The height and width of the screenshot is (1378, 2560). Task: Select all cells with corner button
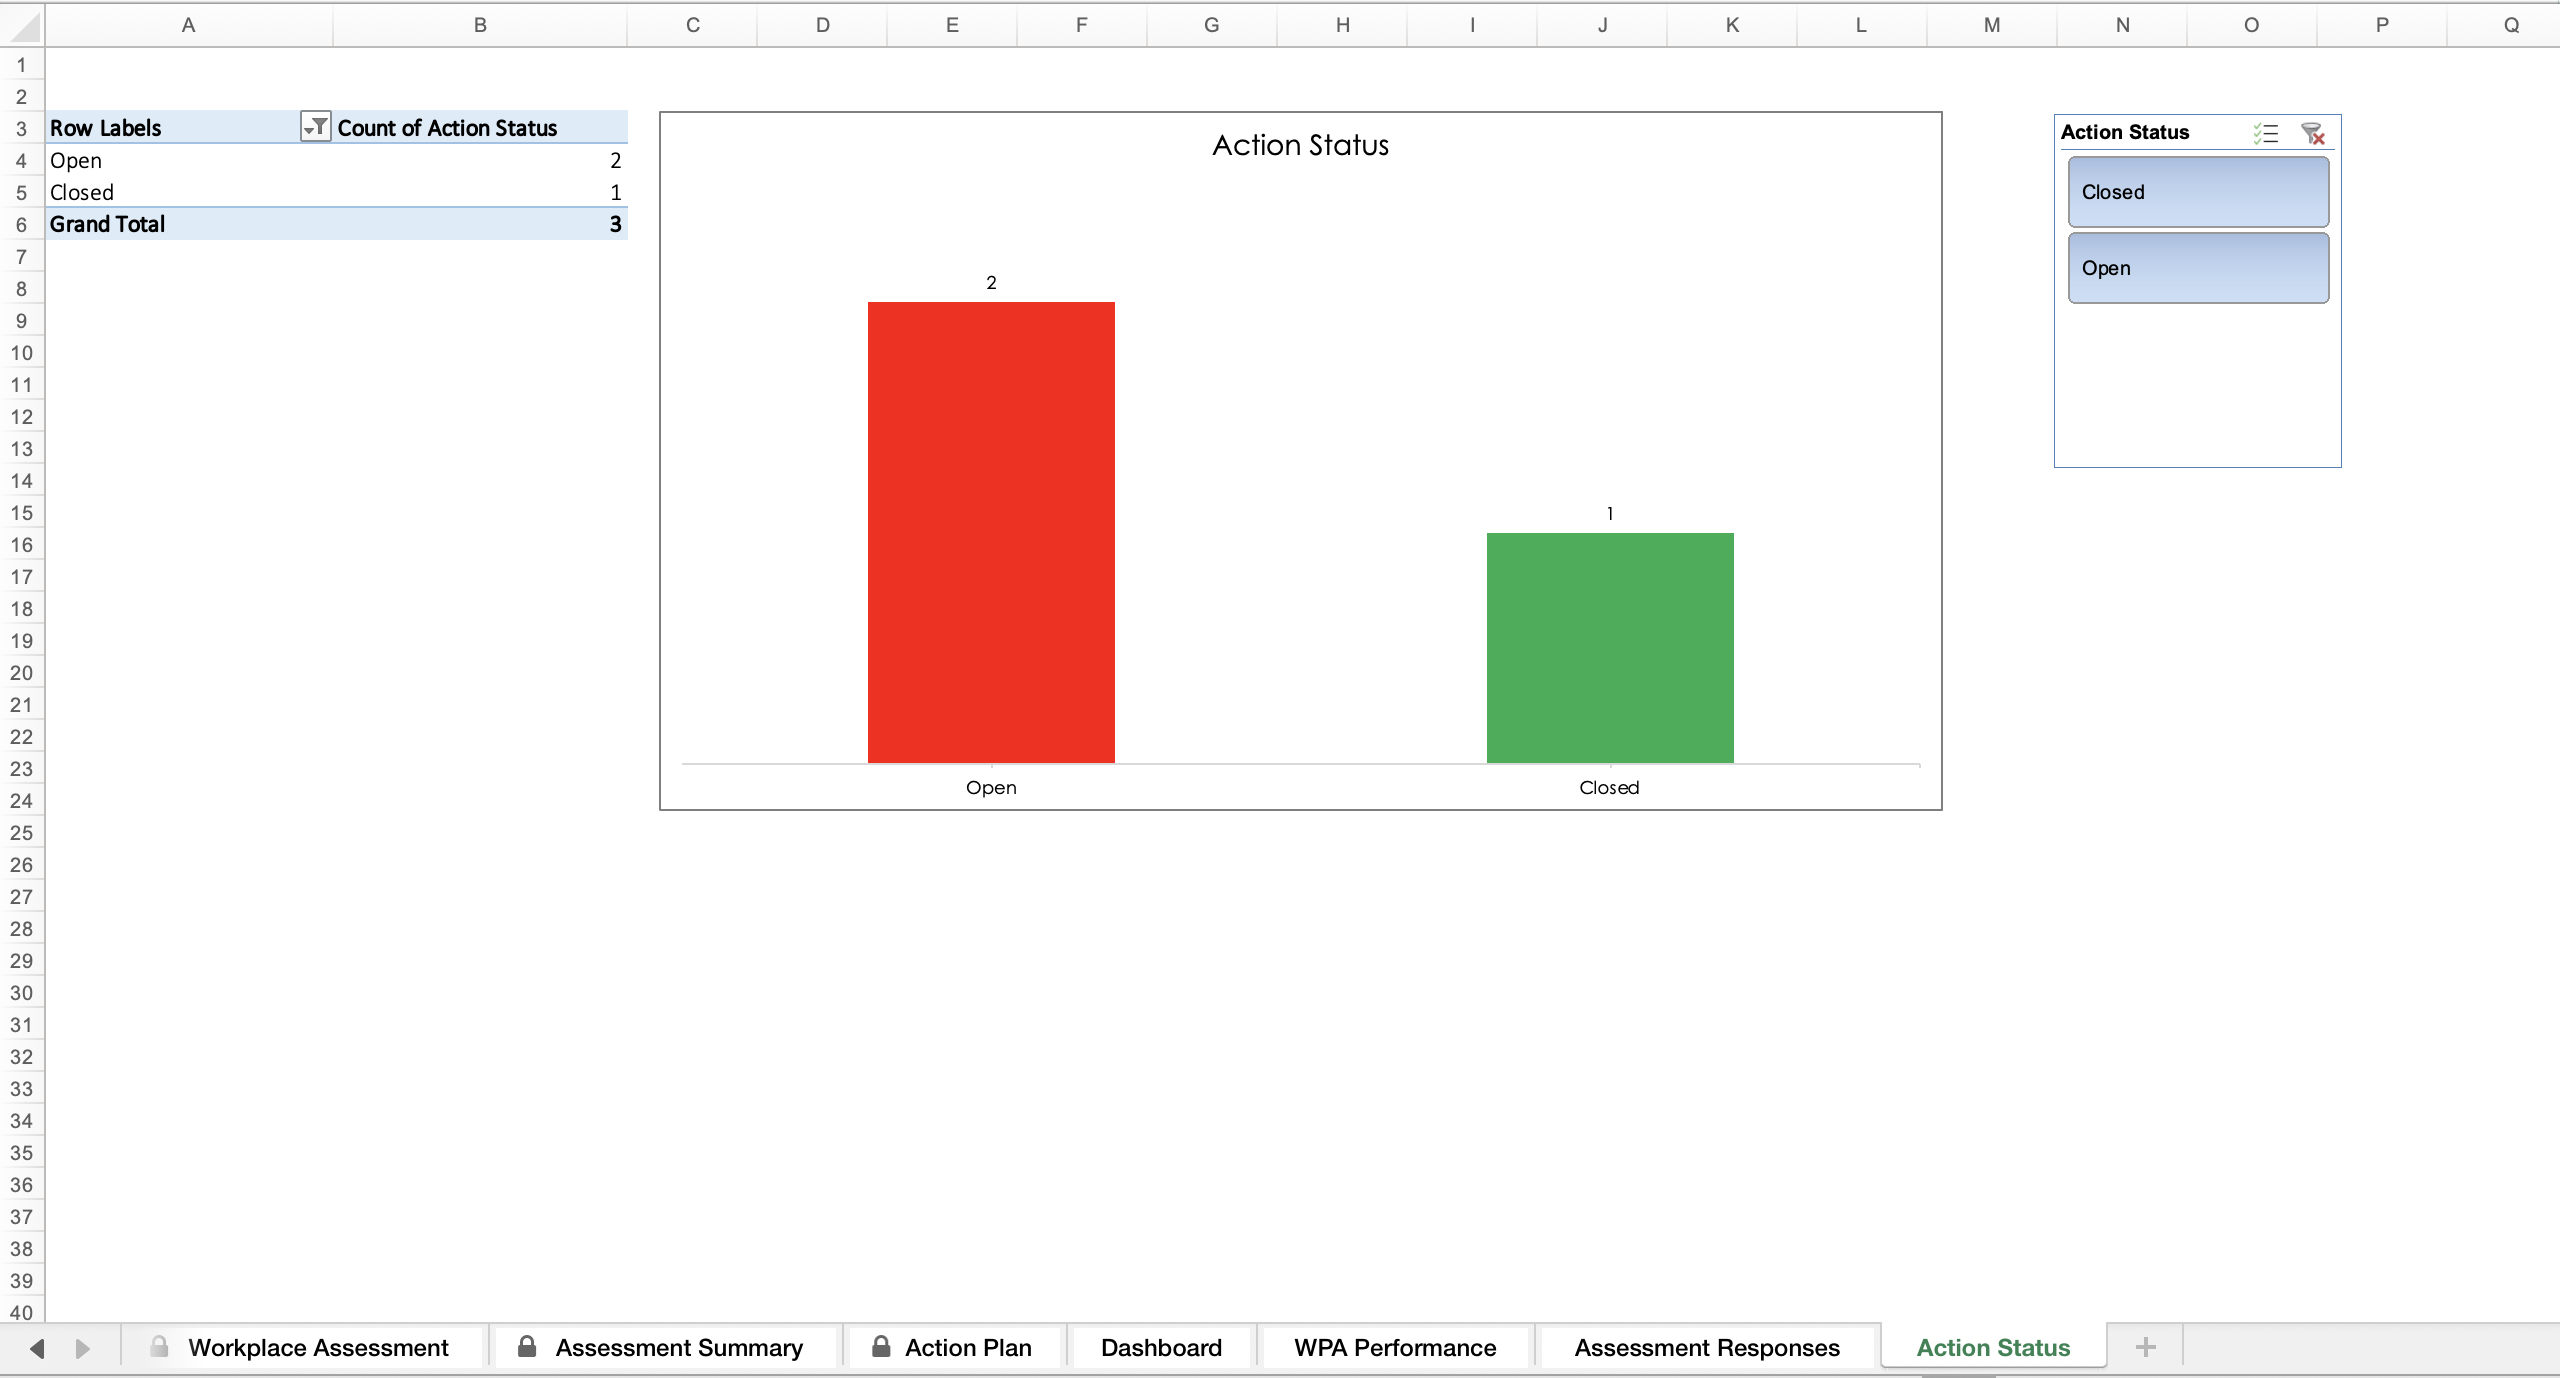pyautogui.click(x=22, y=25)
